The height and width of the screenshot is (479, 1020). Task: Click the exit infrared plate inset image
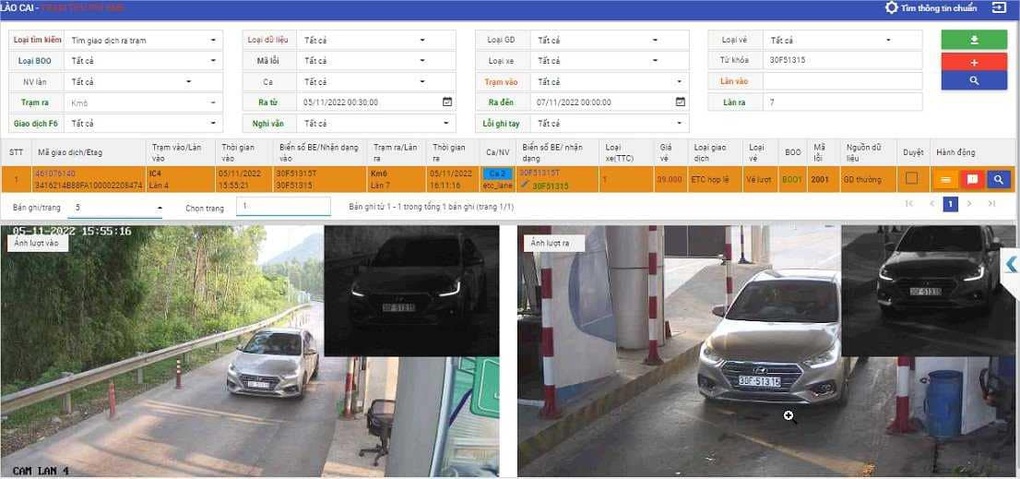click(928, 291)
